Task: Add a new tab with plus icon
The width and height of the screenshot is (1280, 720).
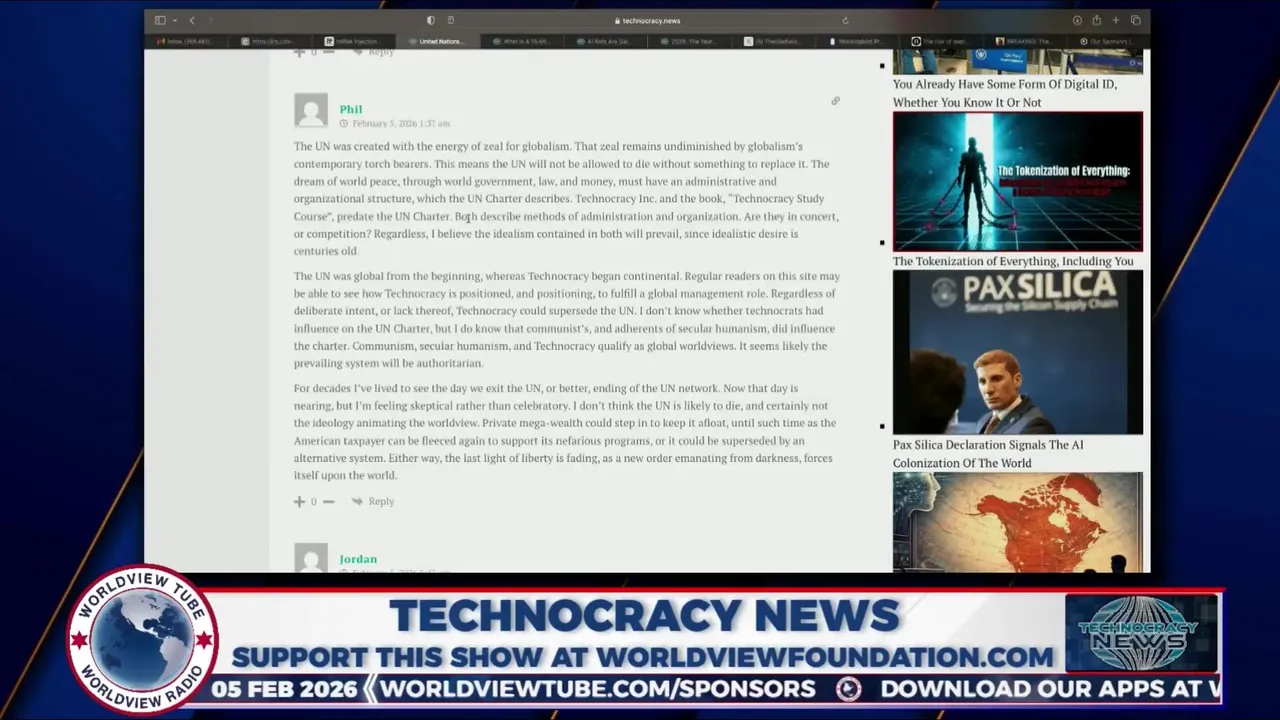Action: point(1116,20)
